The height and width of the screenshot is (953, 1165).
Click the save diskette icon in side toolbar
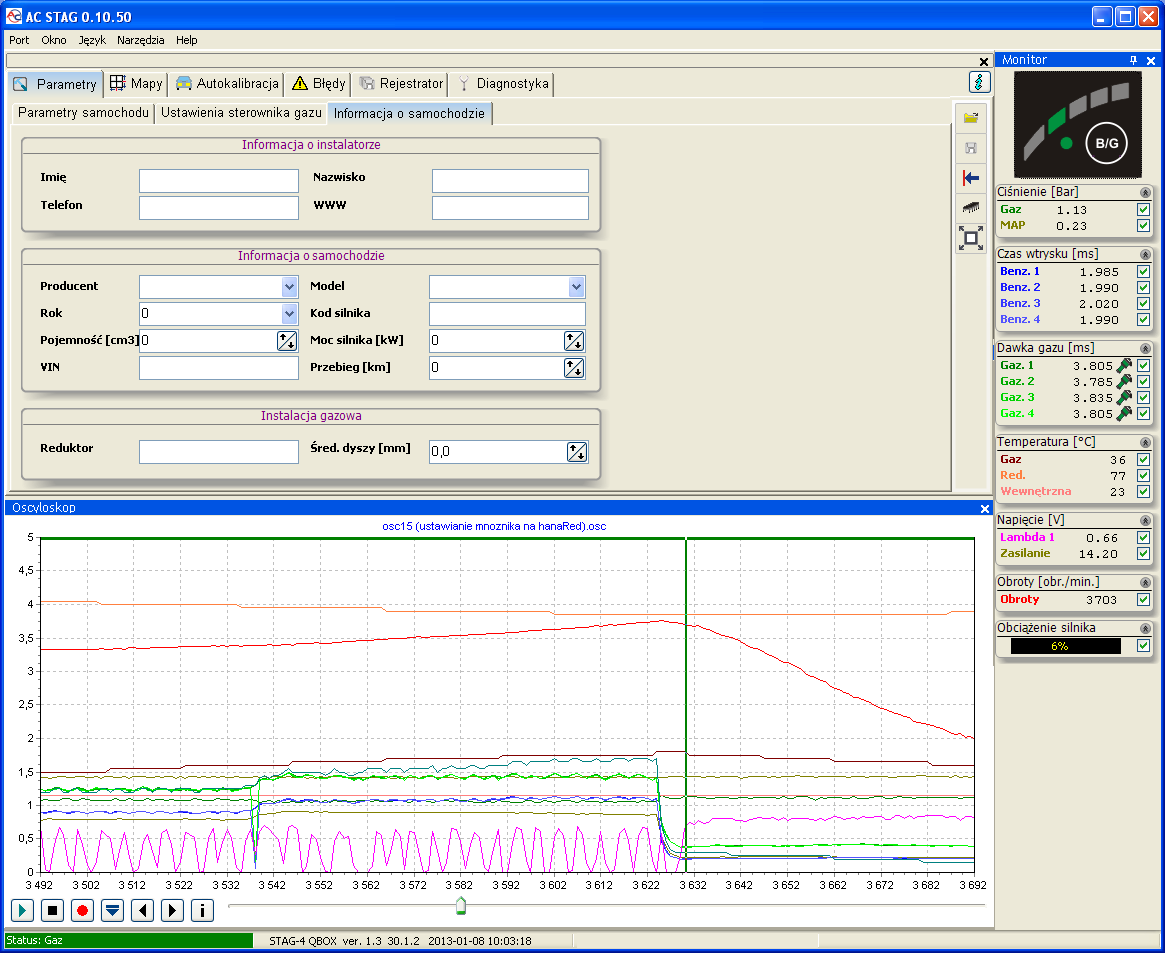(970, 148)
